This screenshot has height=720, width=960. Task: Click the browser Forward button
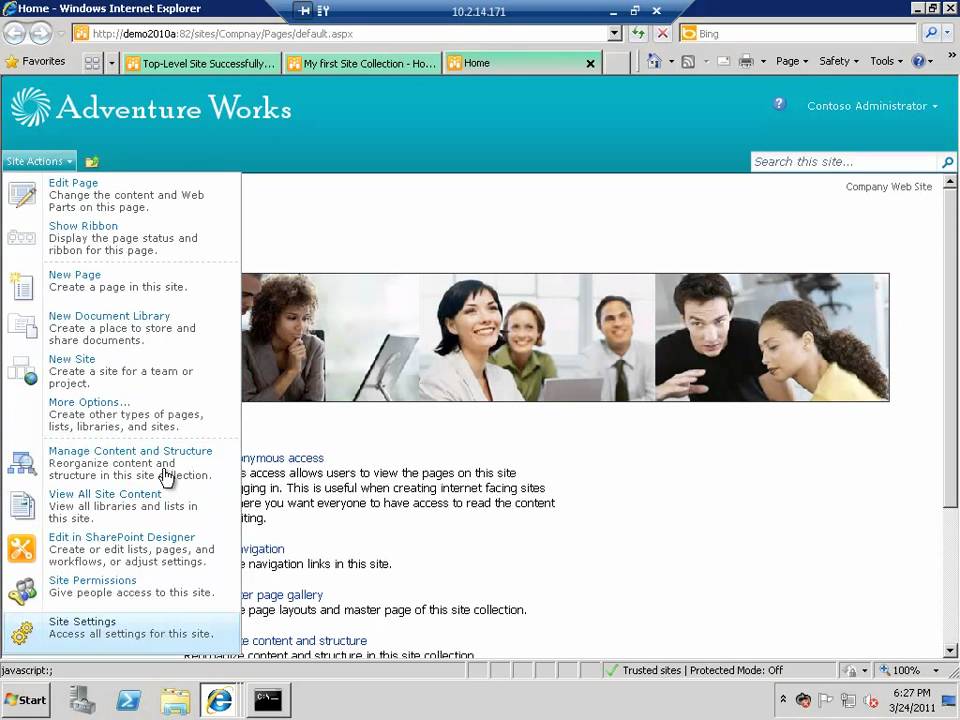click(40, 33)
